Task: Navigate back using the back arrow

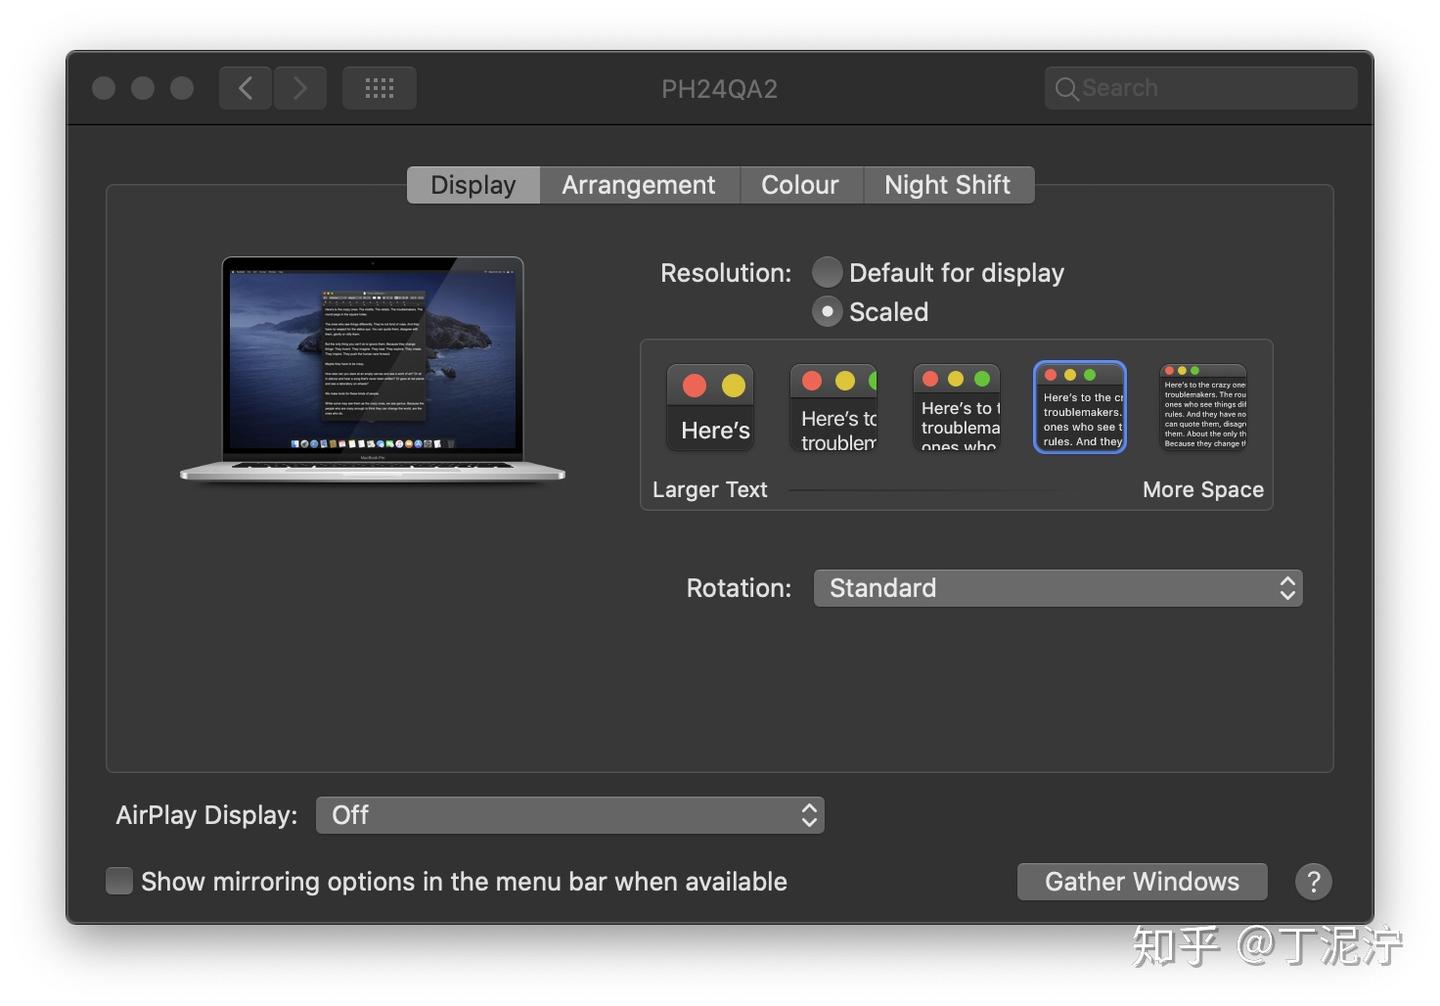Action: pos(245,88)
